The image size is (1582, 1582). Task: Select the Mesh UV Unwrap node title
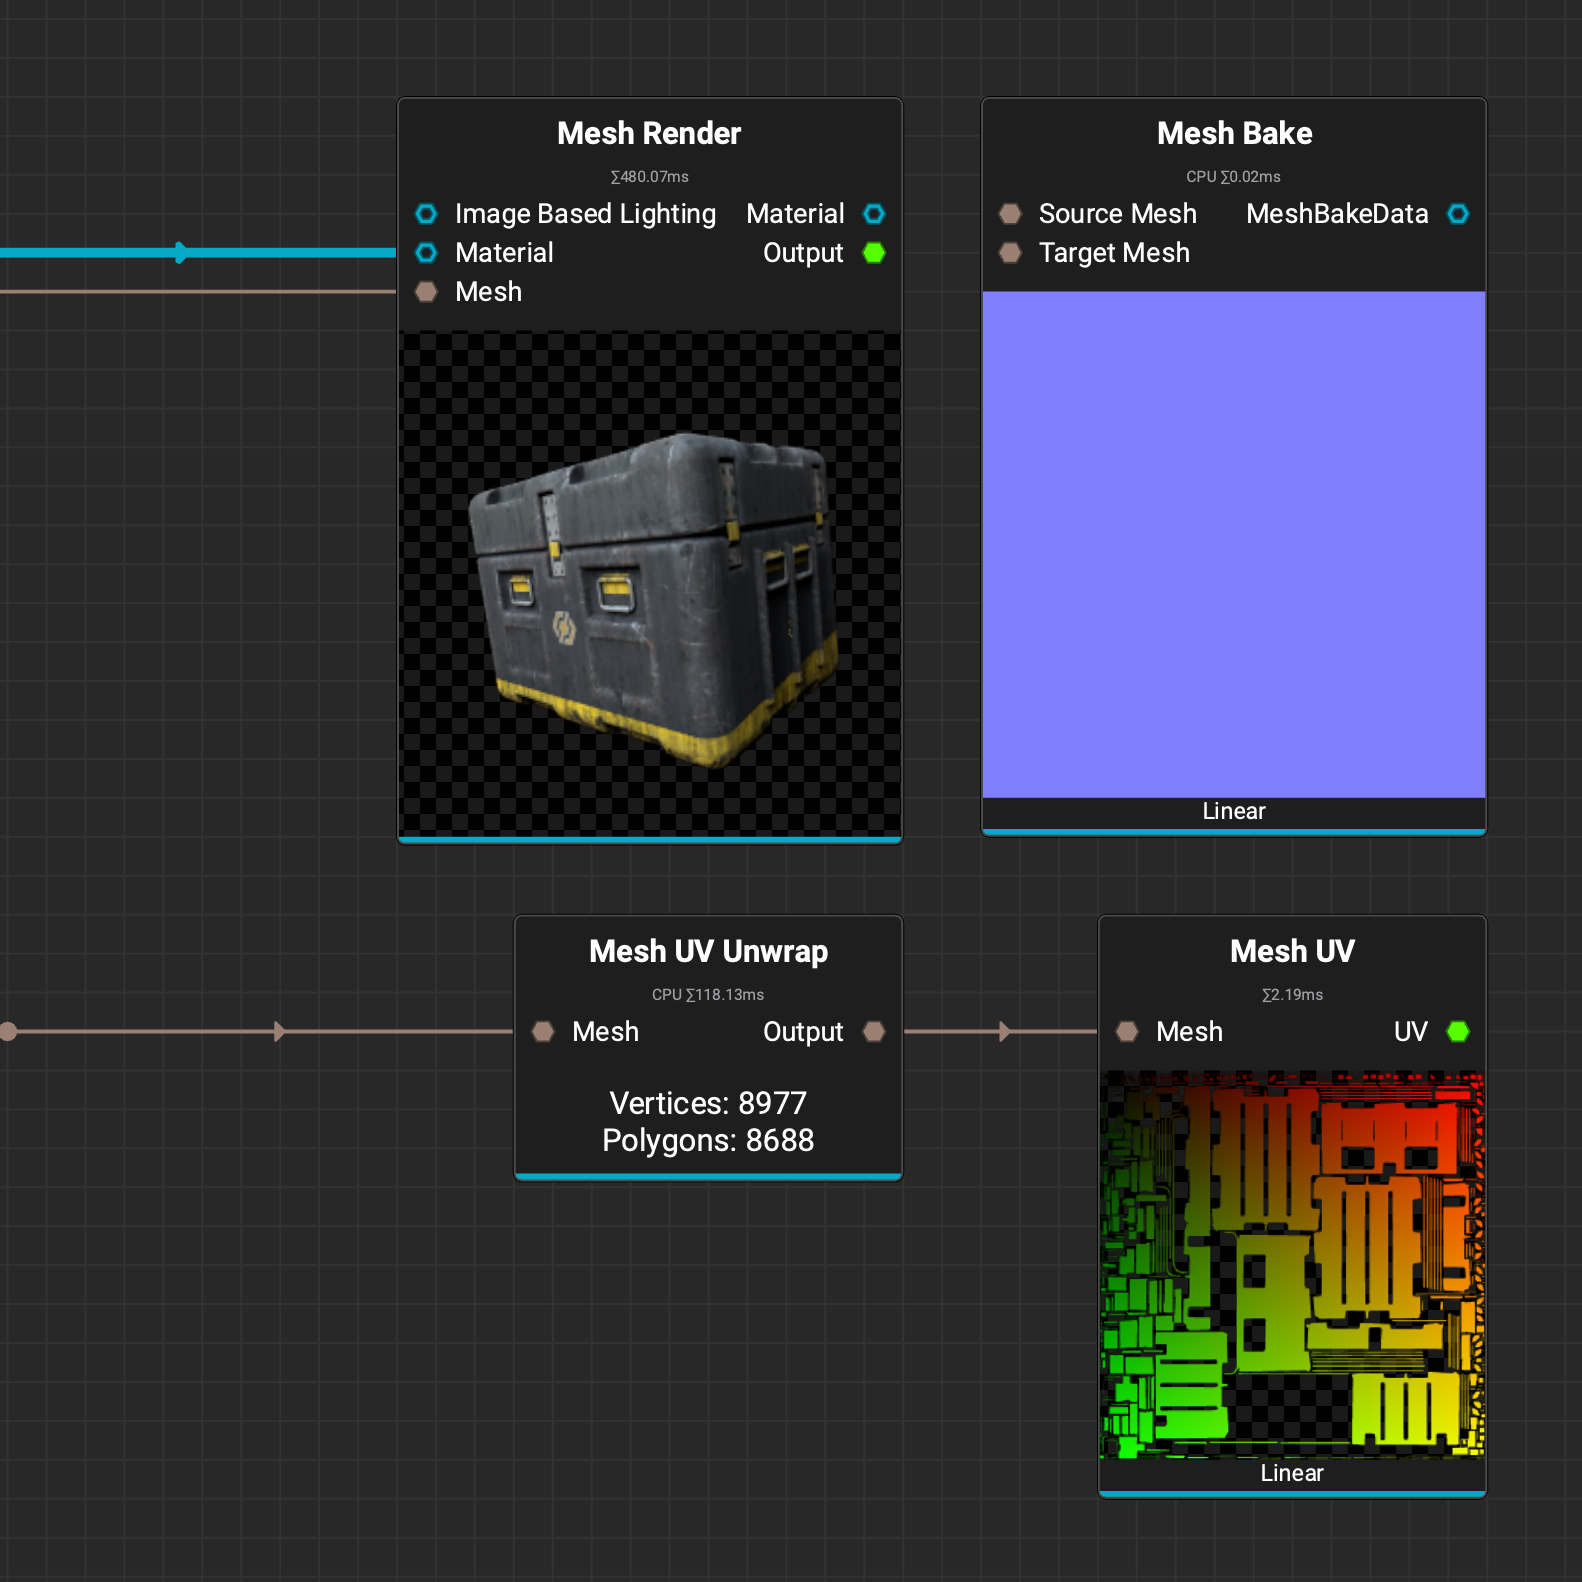point(708,952)
